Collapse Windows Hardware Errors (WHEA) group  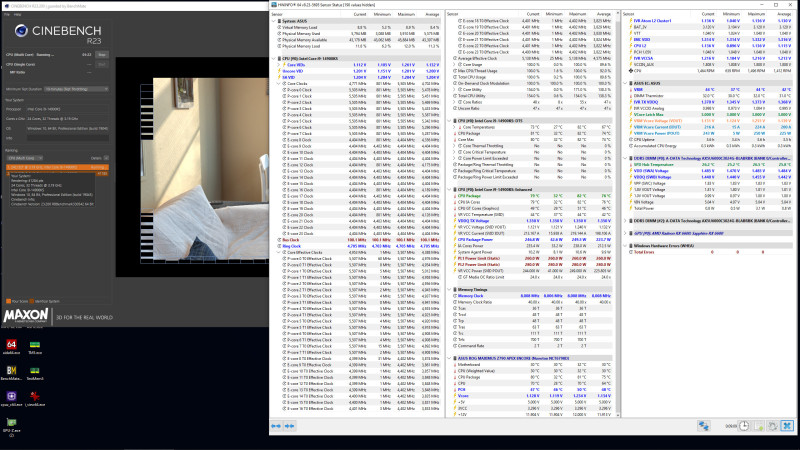tap(626, 246)
